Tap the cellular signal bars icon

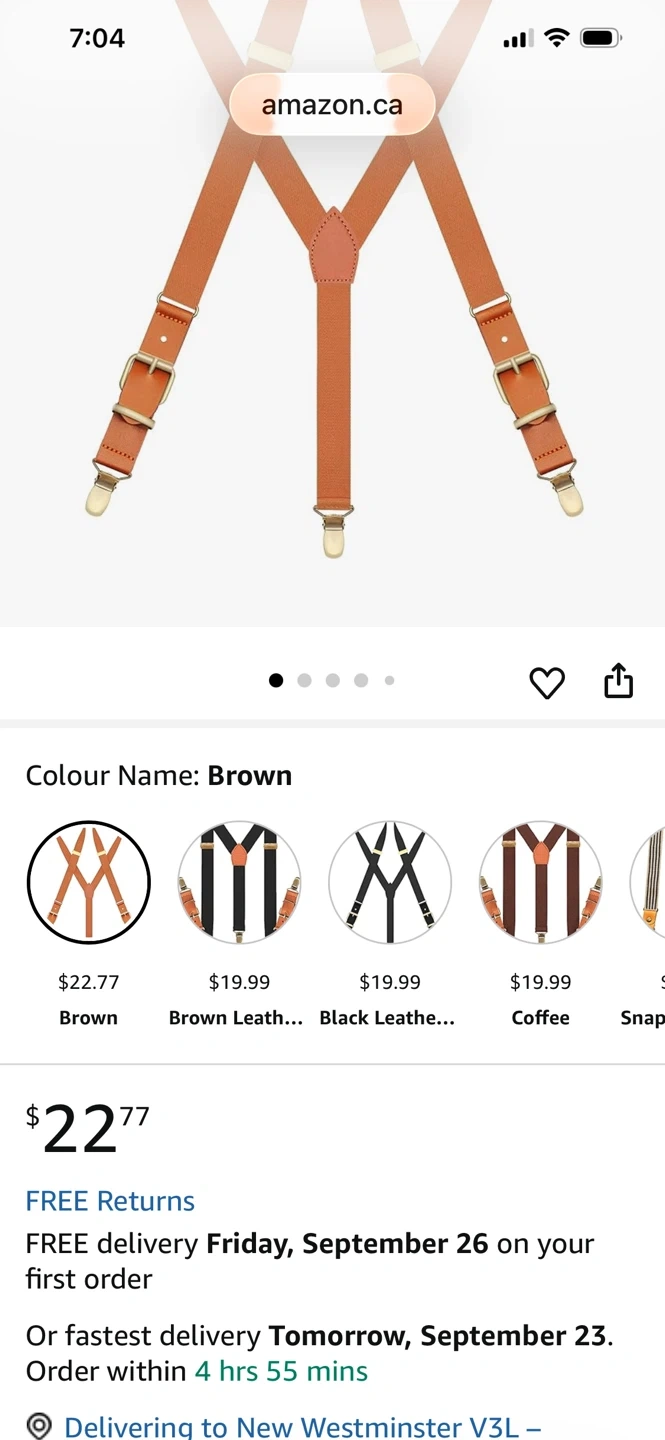[x=517, y=40]
